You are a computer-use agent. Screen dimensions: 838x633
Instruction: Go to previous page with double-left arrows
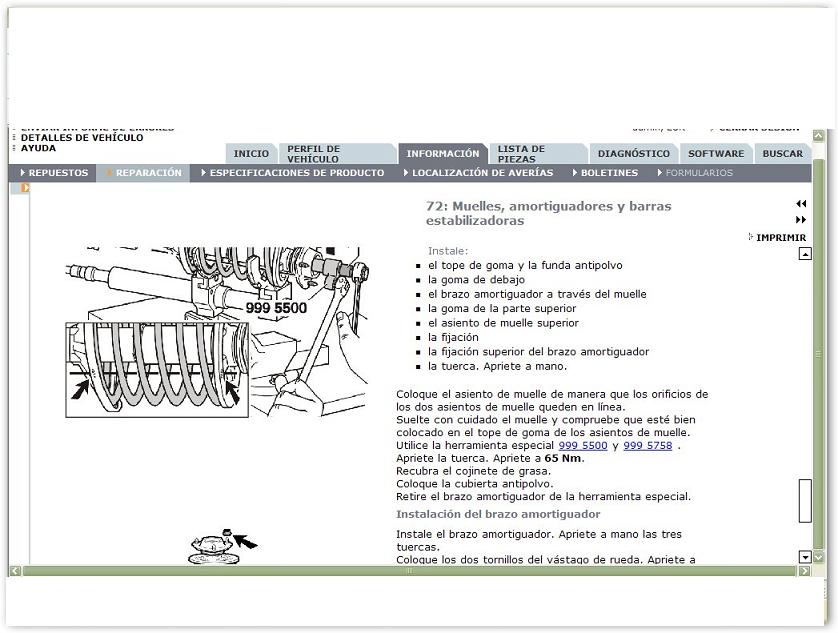pyautogui.click(x=801, y=203)
